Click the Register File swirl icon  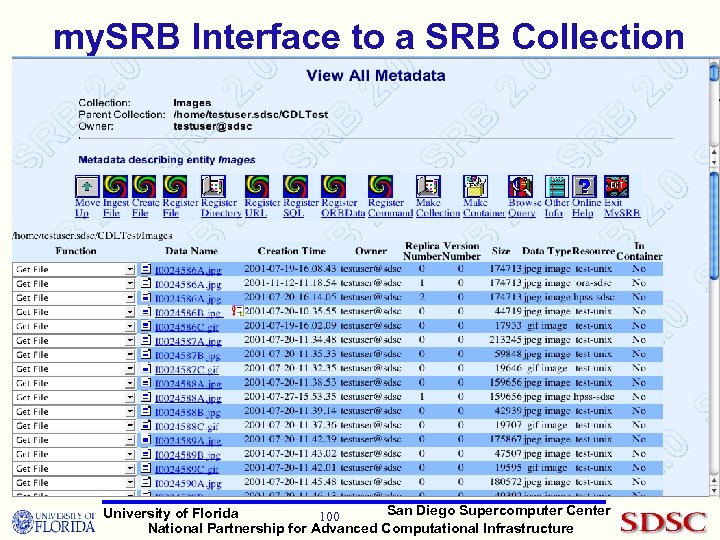[x=175, y=186]
